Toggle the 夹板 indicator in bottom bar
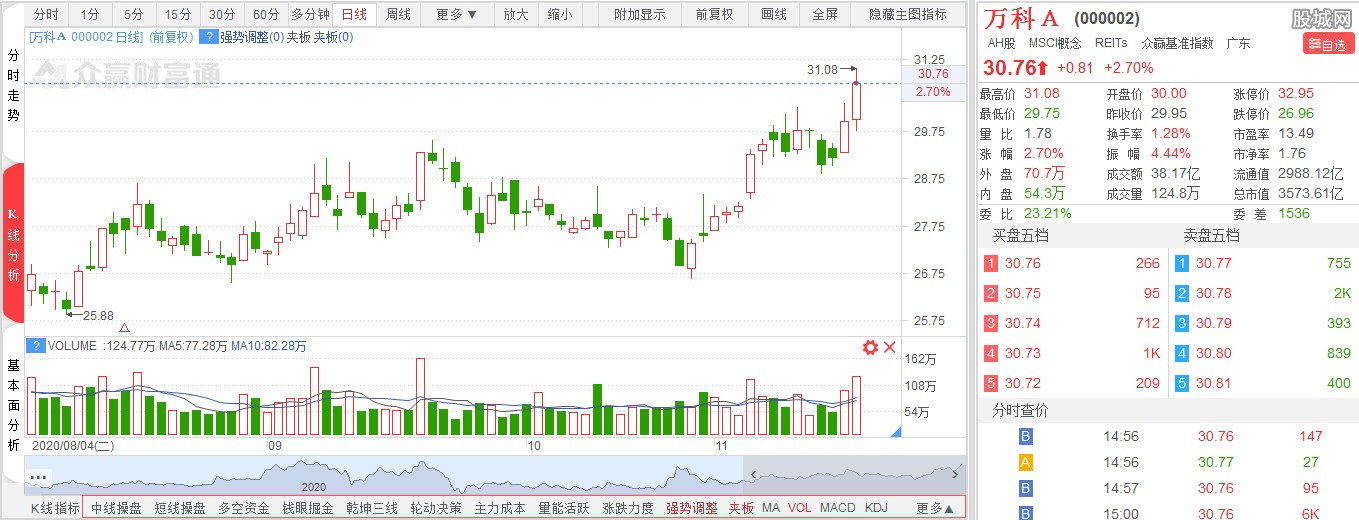 741,508
